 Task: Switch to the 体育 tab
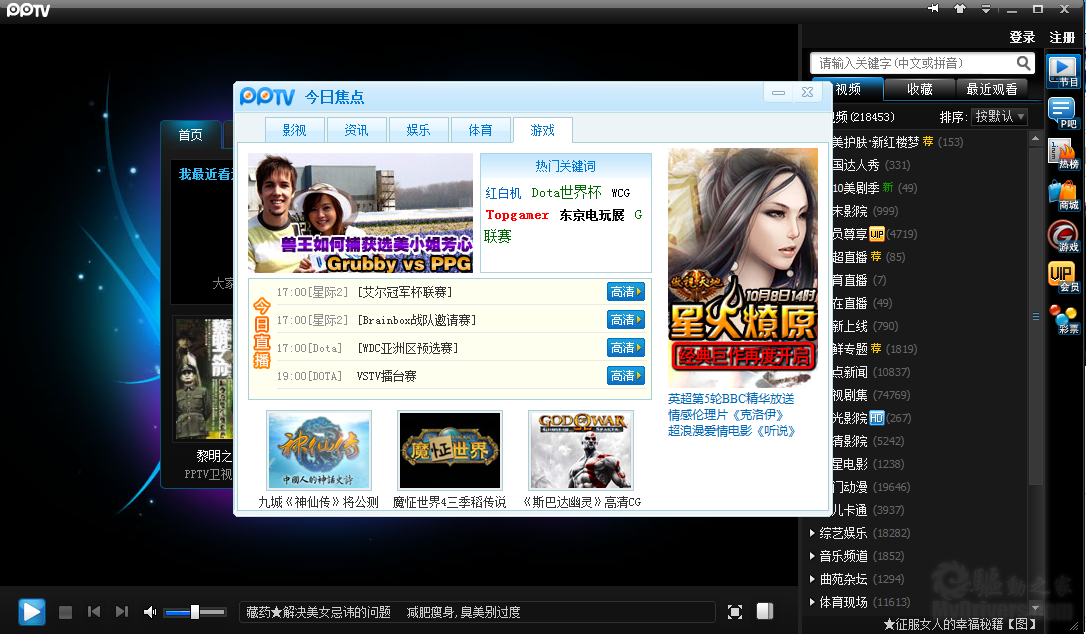480,130
